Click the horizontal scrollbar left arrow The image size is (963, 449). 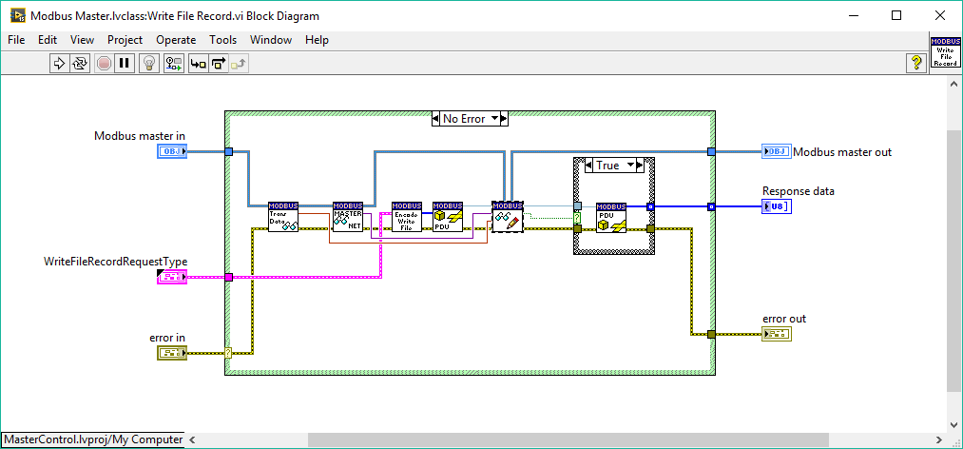pos(192,440)
